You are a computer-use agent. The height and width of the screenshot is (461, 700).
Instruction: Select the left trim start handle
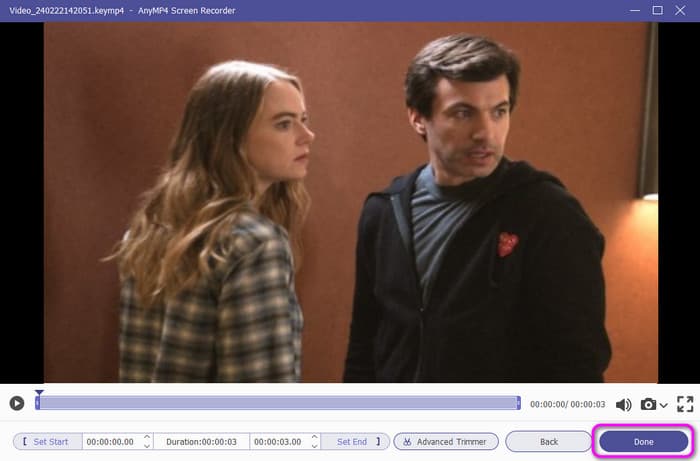(x=38, y=403)
